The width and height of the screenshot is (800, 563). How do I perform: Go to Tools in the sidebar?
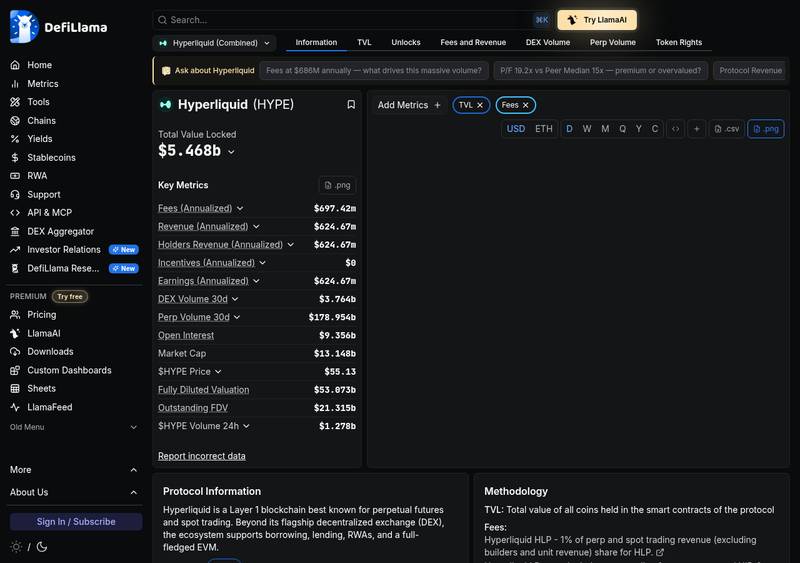pyautogui.click(x=38, y=102)
